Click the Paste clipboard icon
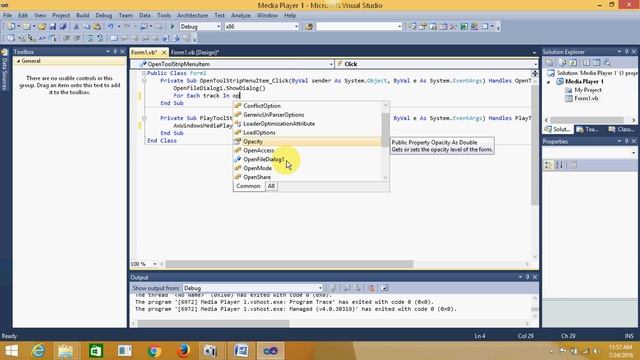640x360 pixels. pyautogui.click(x=97, y=27)
